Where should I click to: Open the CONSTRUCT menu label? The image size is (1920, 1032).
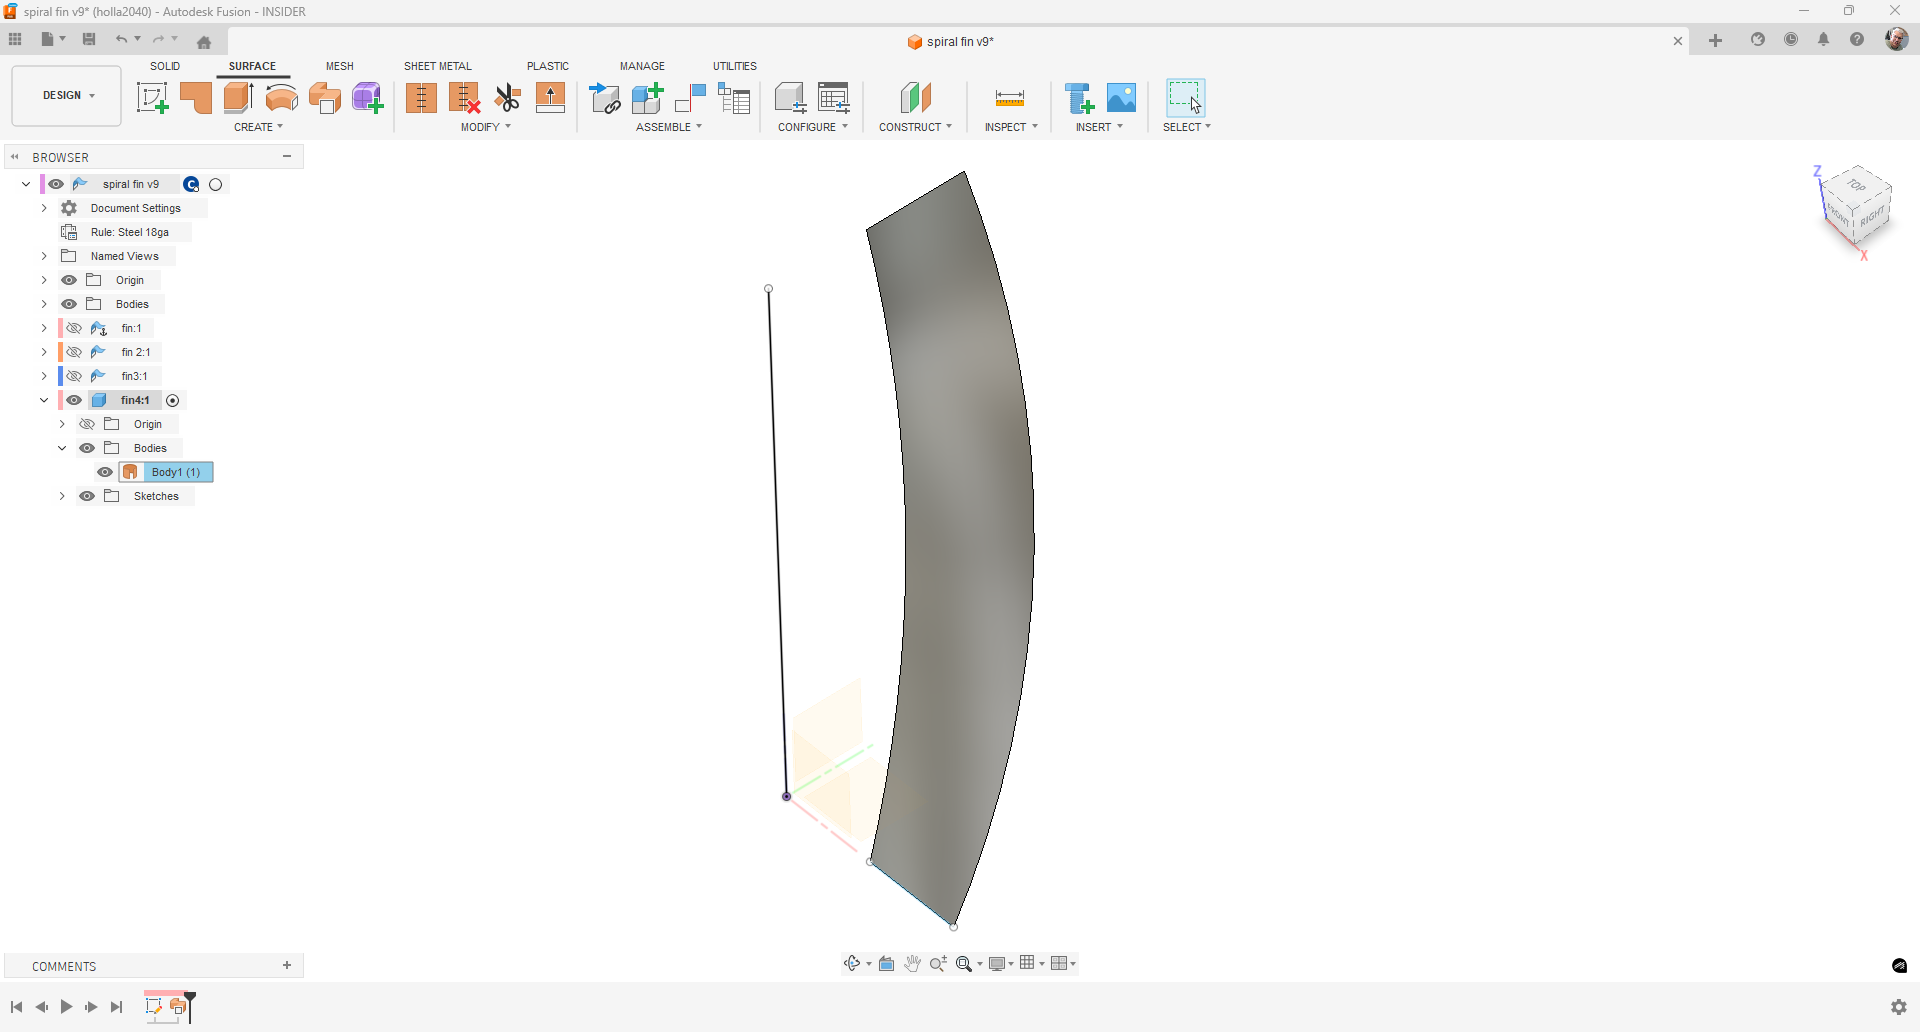[x=914, y=127]
